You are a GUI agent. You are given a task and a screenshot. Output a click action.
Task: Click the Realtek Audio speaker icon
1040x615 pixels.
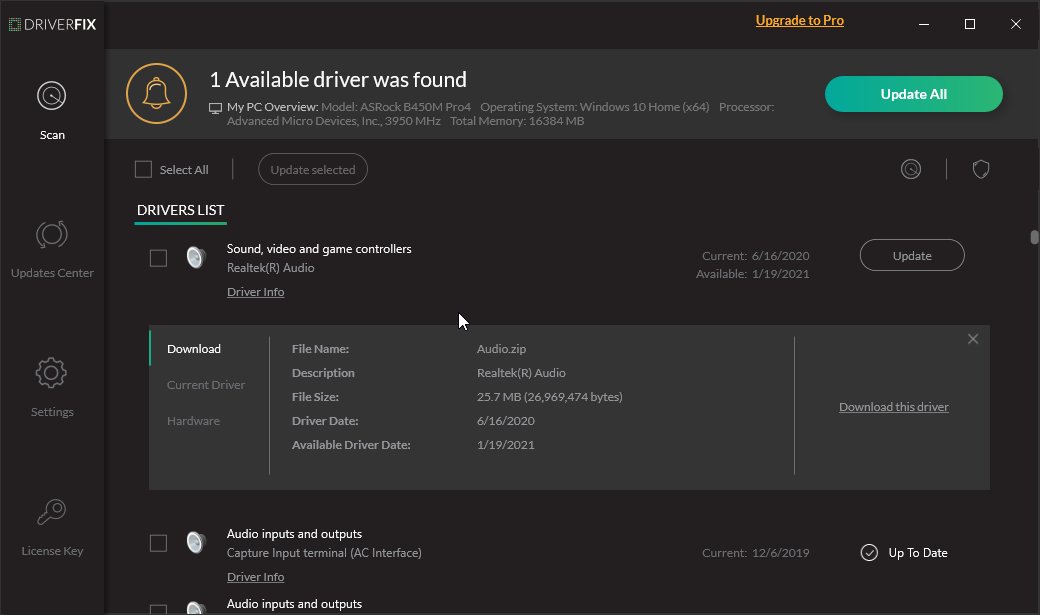pos(196,257)
